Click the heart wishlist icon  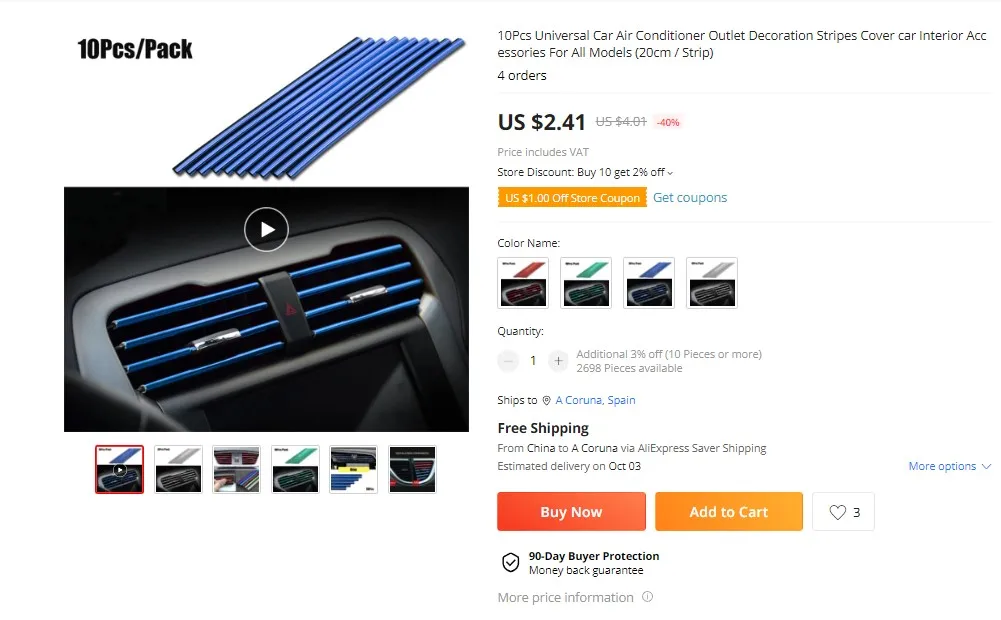[837, 512]
